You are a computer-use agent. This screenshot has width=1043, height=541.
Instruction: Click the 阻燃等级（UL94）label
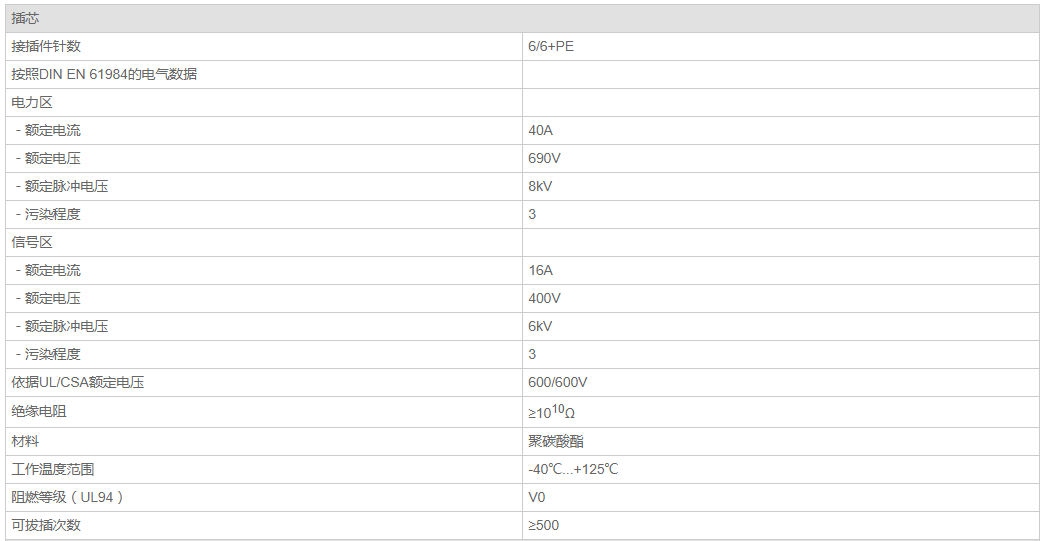[x=67, y=497]
